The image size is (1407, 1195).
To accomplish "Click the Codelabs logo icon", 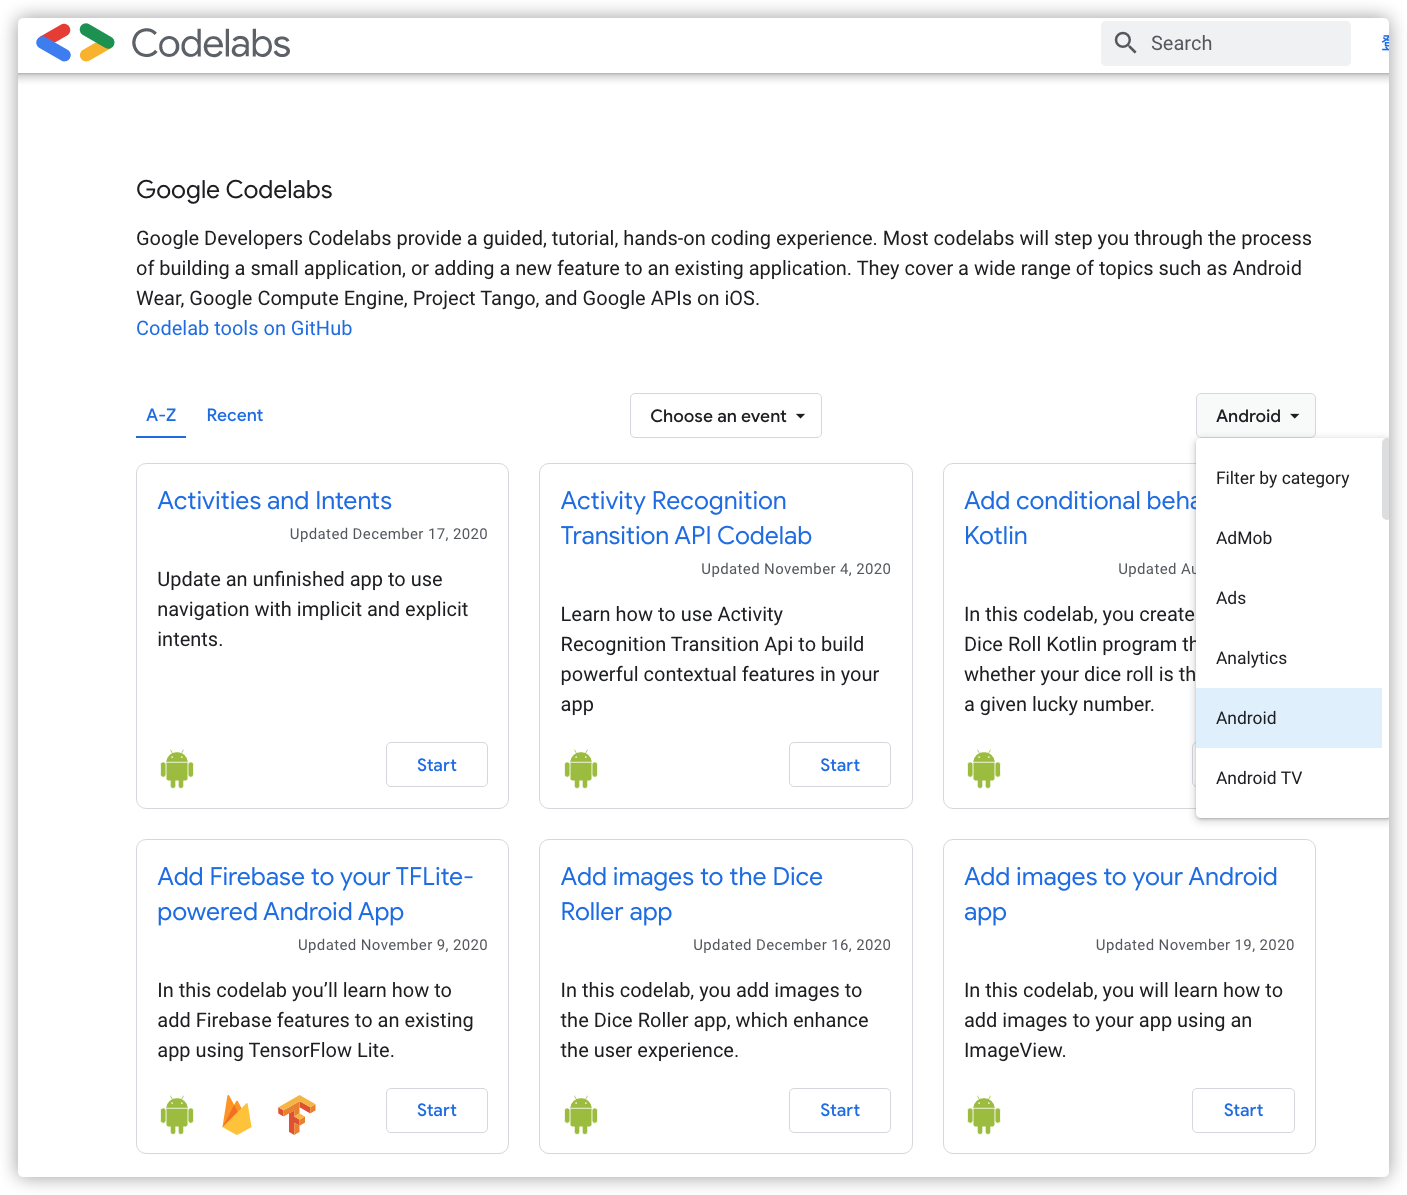I will 75,43.
